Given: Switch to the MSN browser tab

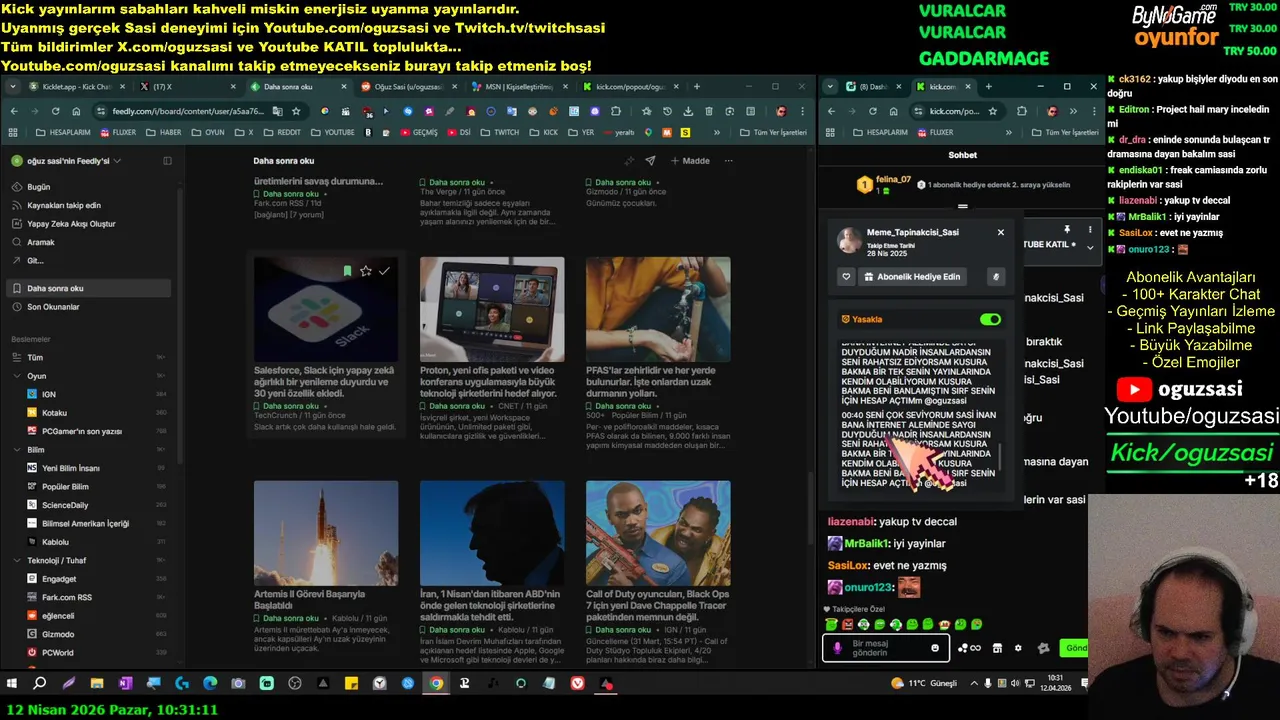Looking at the screenshot, I should (x=518, y=87).
